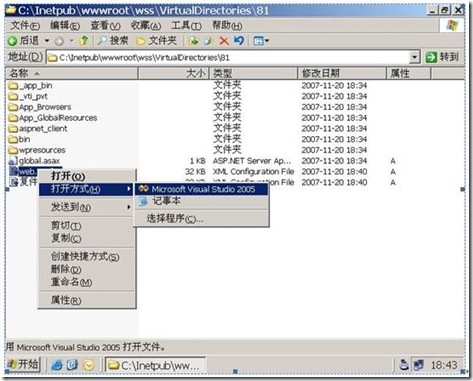Click the drive tray icon beside network icon

404,365
